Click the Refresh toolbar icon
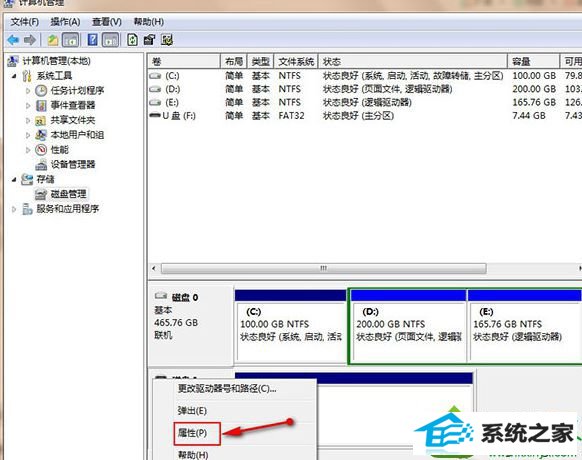582x460 pixels. click(133, 40)
